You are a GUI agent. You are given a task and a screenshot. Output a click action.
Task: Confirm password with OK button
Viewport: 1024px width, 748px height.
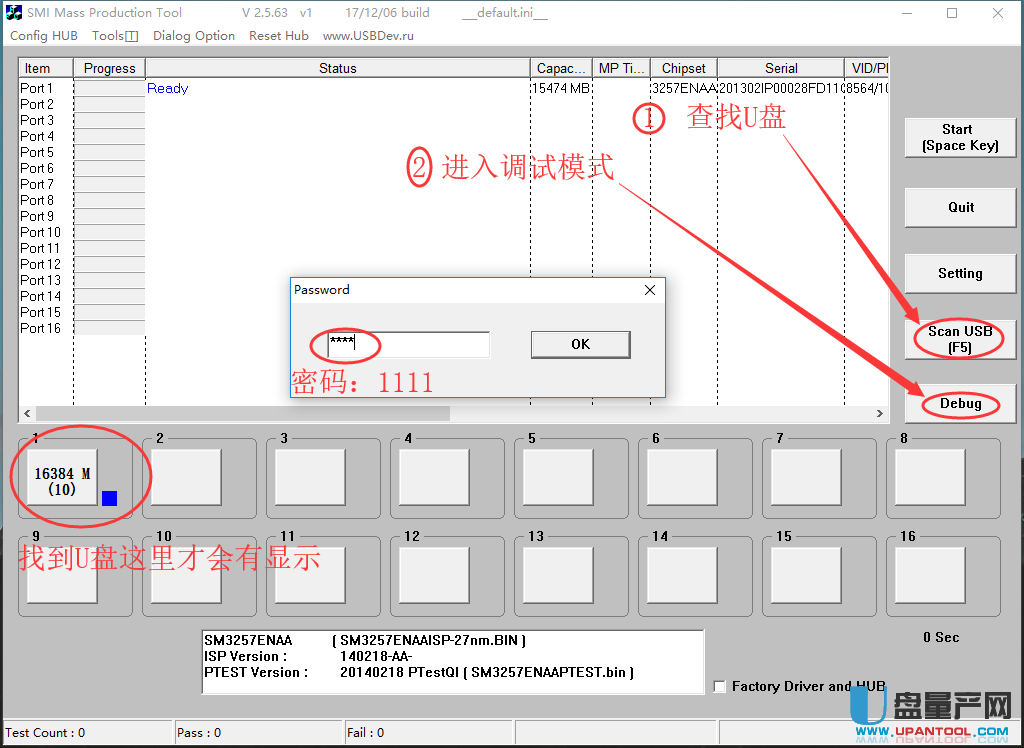pos(580,344)
